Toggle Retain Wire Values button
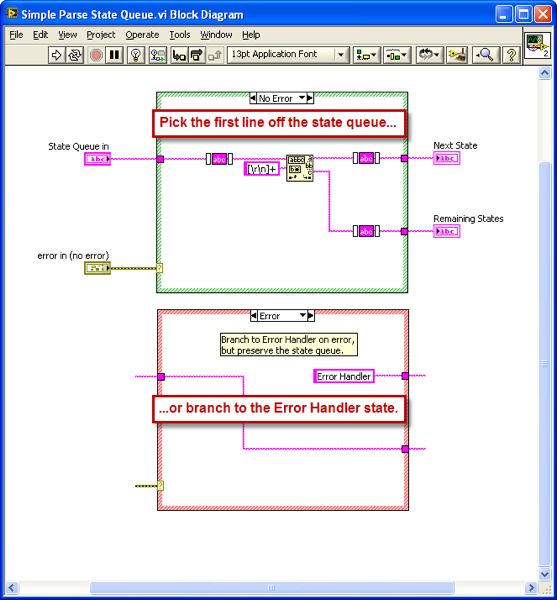This screenshot has width=557, height=600. (158, 55)
